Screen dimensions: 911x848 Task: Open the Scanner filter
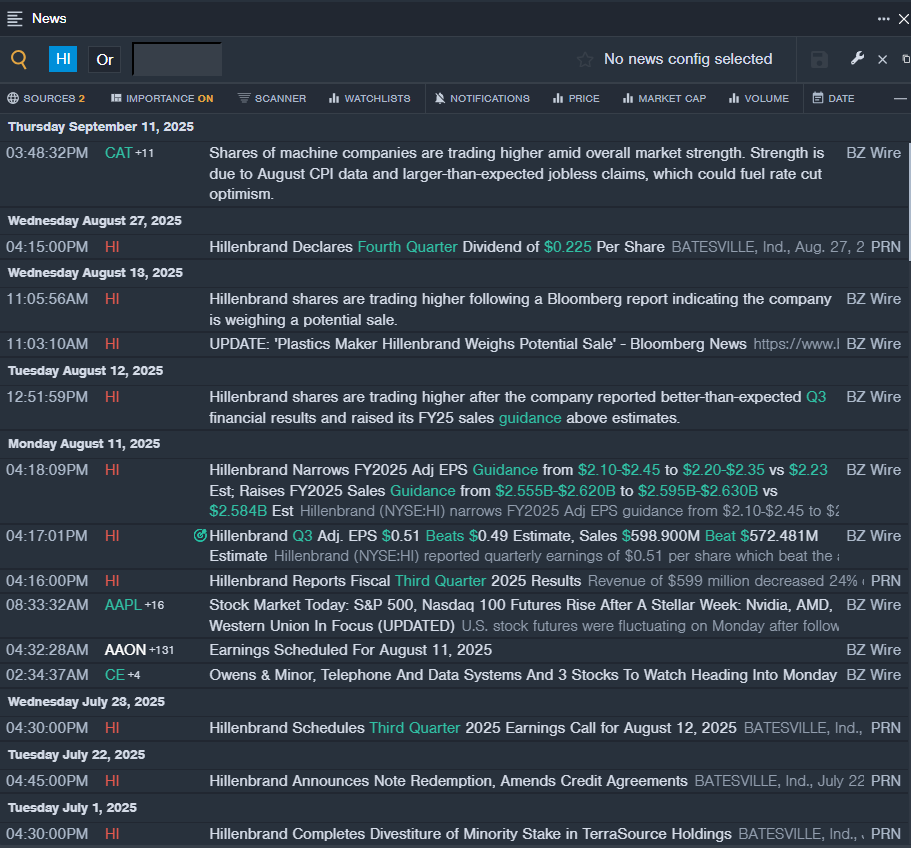272,98
